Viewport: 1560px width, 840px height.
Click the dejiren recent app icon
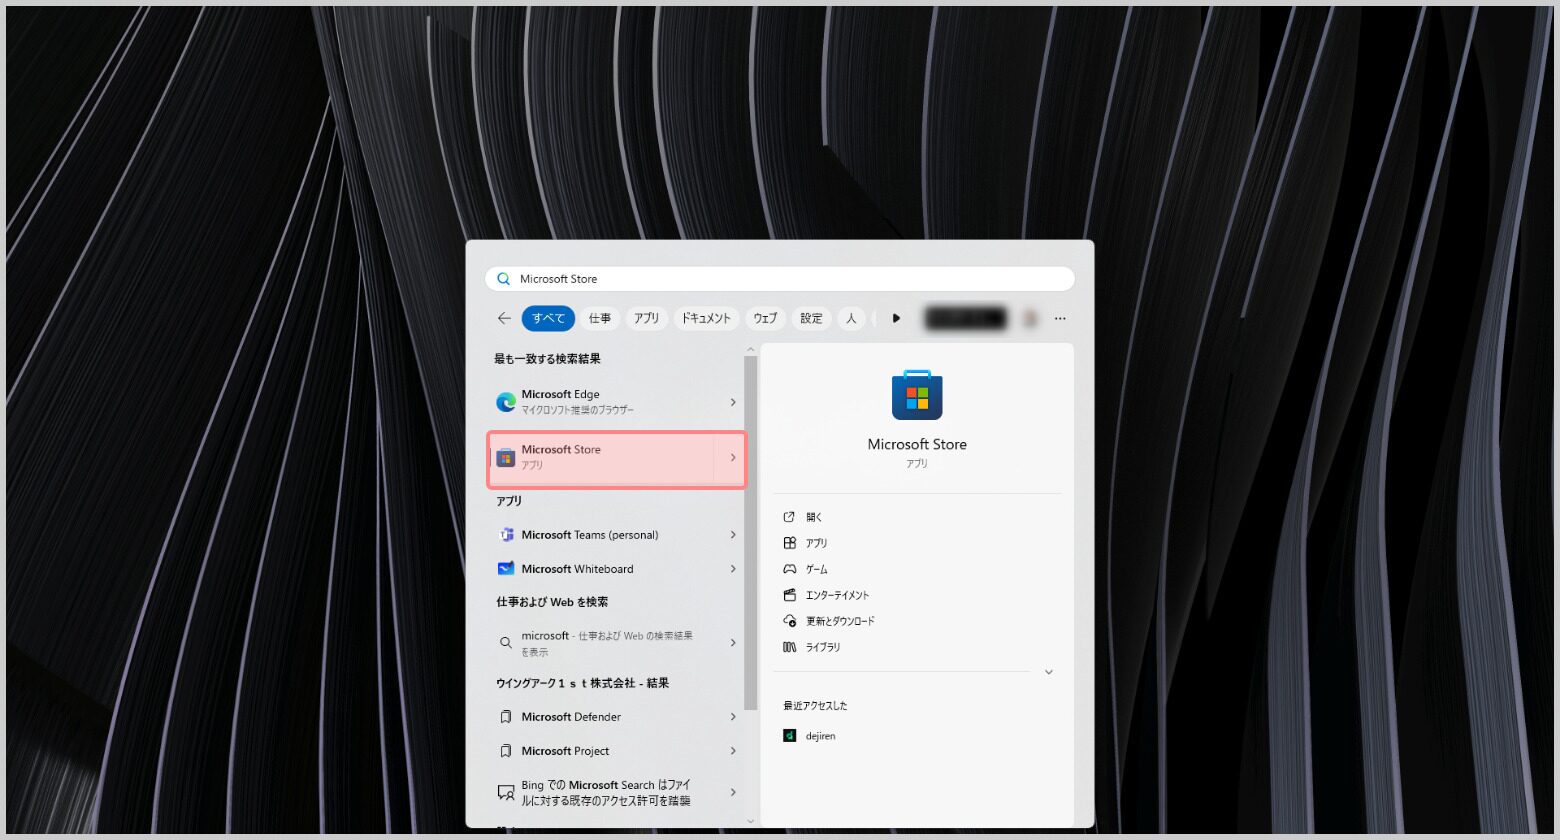[x=790, y=736]
